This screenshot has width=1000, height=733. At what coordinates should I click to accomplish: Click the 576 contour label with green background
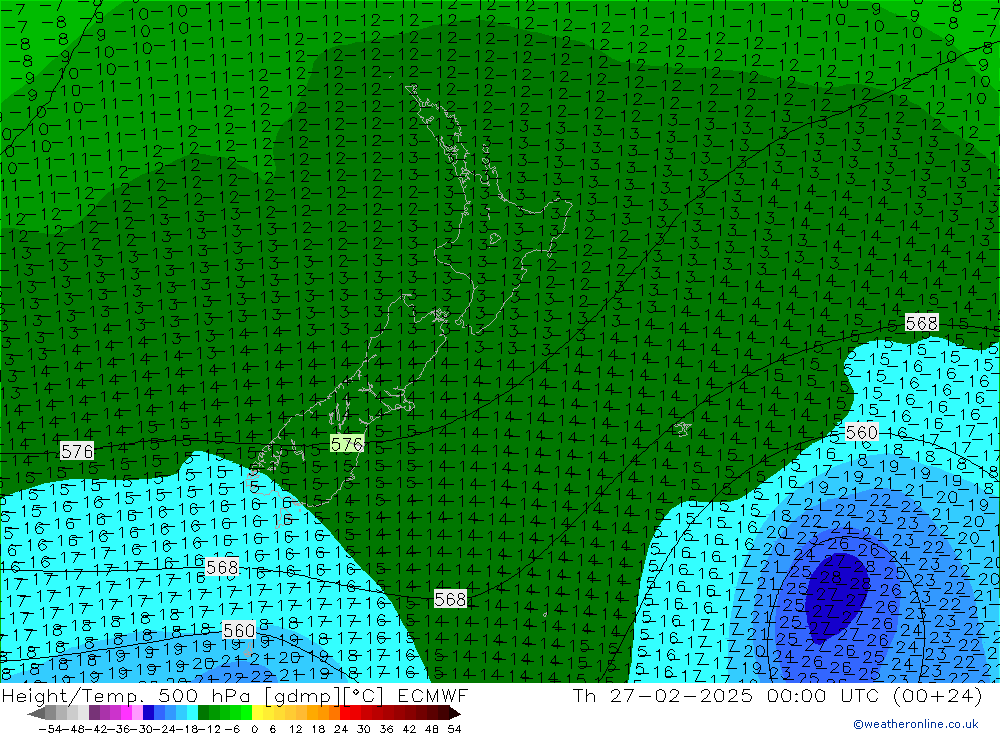[x=347, y=444]
